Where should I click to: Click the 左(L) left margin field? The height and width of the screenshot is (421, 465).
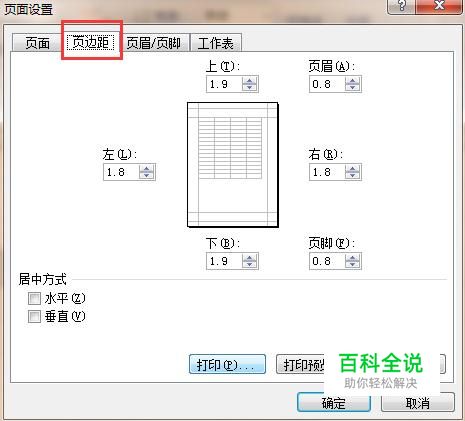121,172
